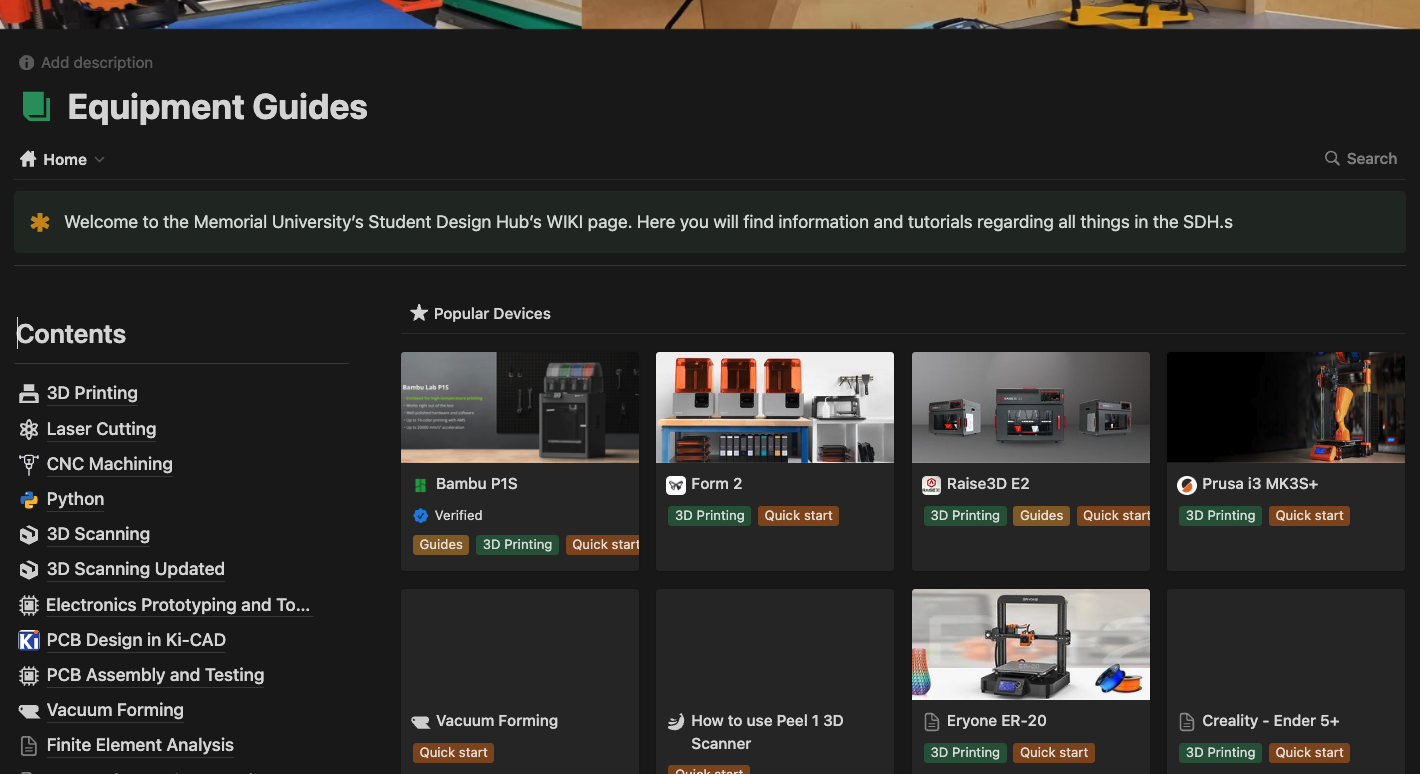The height and width of the screenshot is (774, 1420).
Task: Open the Creality - Ender 5+ title
Action: point(1270,721)
